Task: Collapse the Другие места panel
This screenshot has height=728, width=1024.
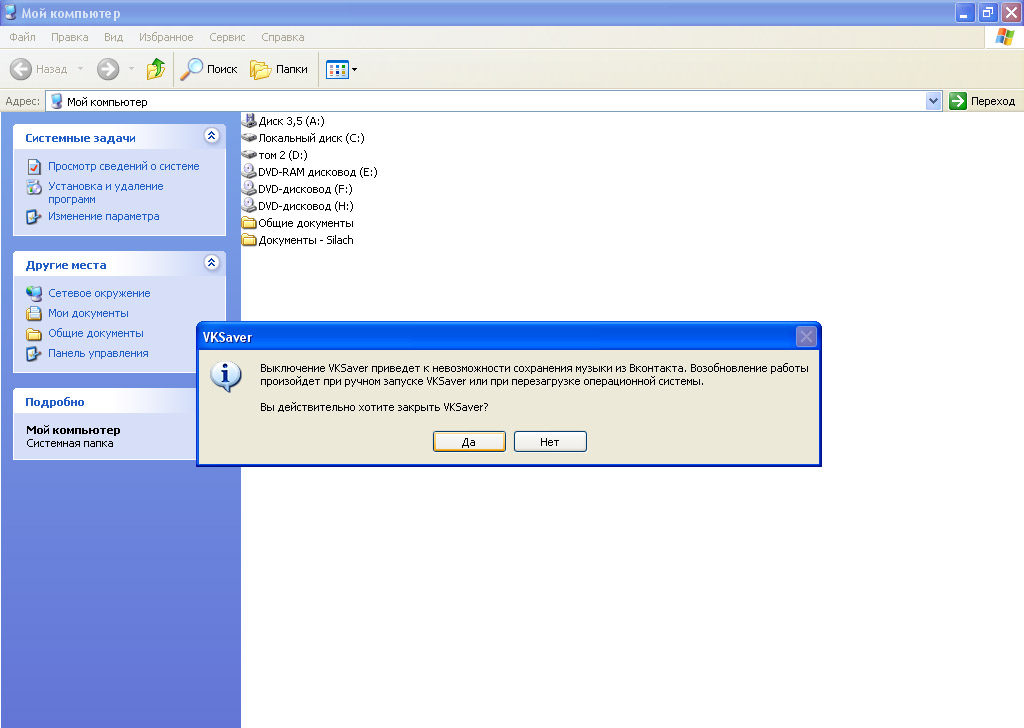Action: (211, 262)
